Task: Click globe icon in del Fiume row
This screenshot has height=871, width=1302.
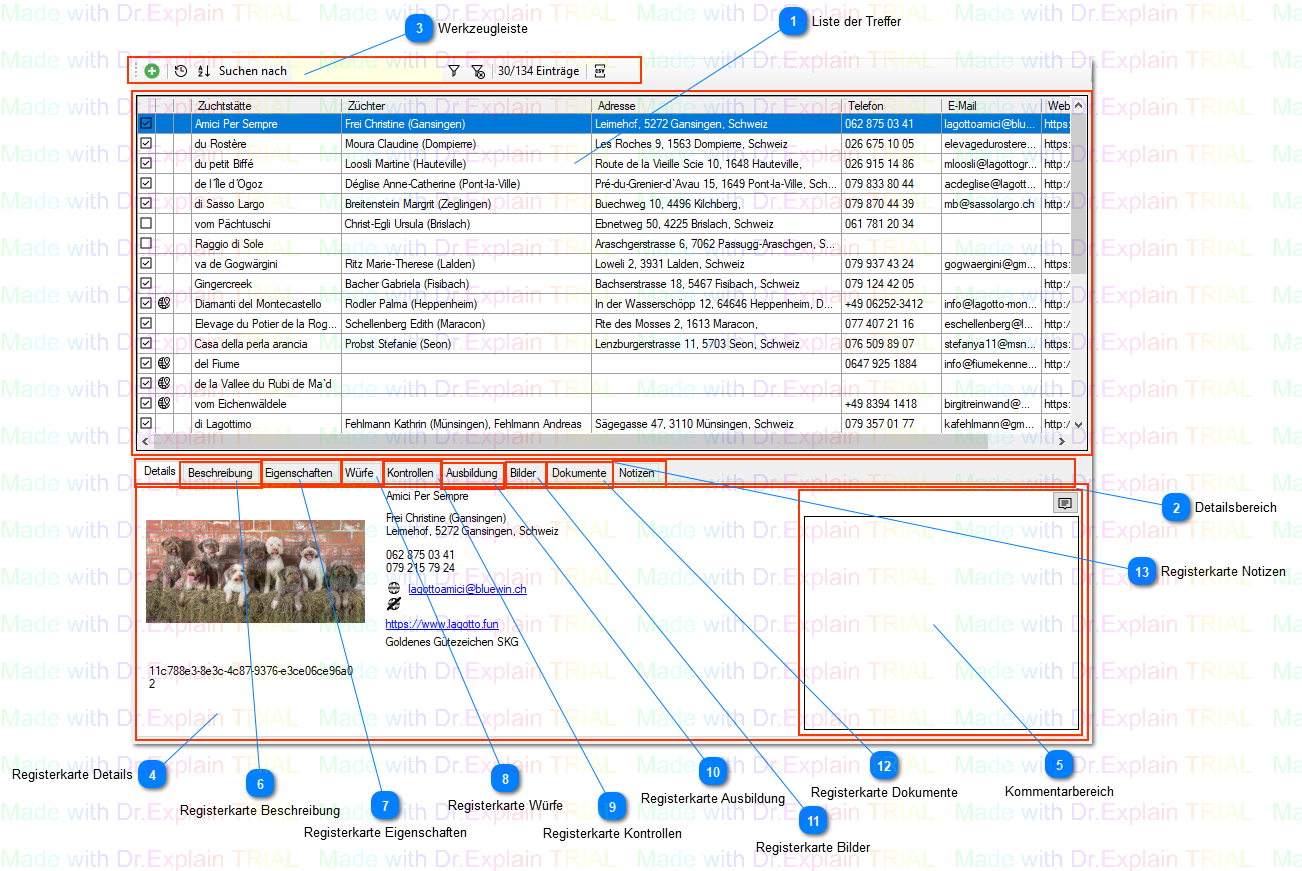Action: click(x=164, y=364)
